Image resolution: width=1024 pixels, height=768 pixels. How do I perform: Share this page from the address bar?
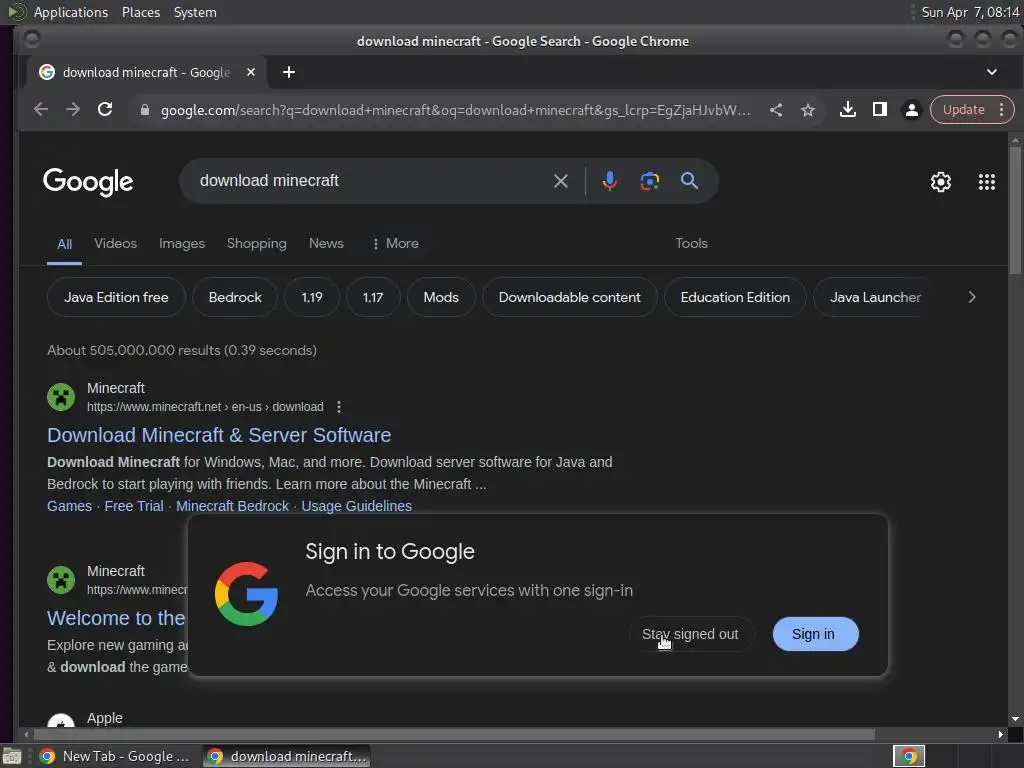(x=776, y=110)
